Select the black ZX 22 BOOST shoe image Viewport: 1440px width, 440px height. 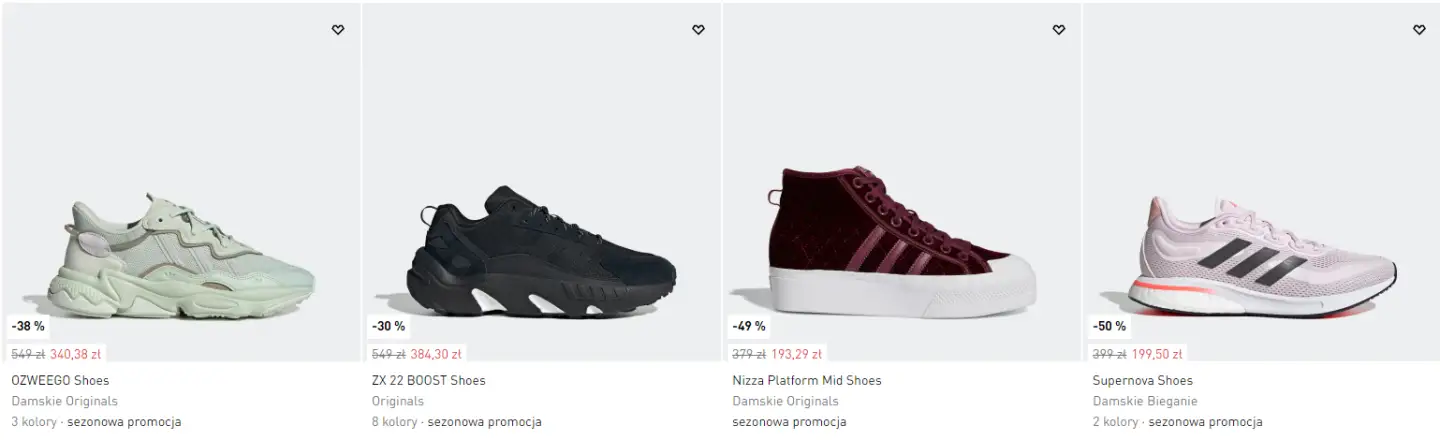click(x=541, y=250)
